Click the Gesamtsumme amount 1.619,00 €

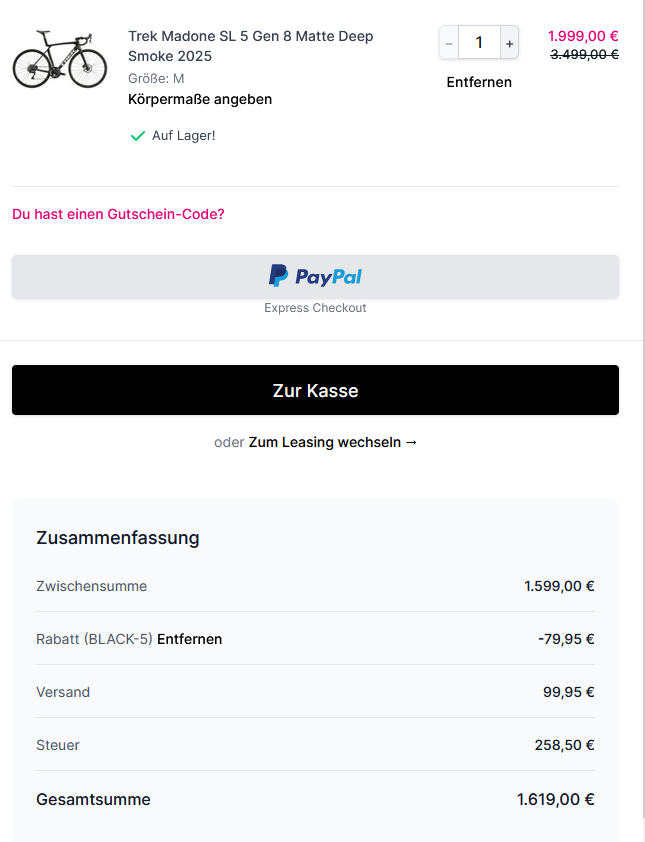tap(555, 799)
